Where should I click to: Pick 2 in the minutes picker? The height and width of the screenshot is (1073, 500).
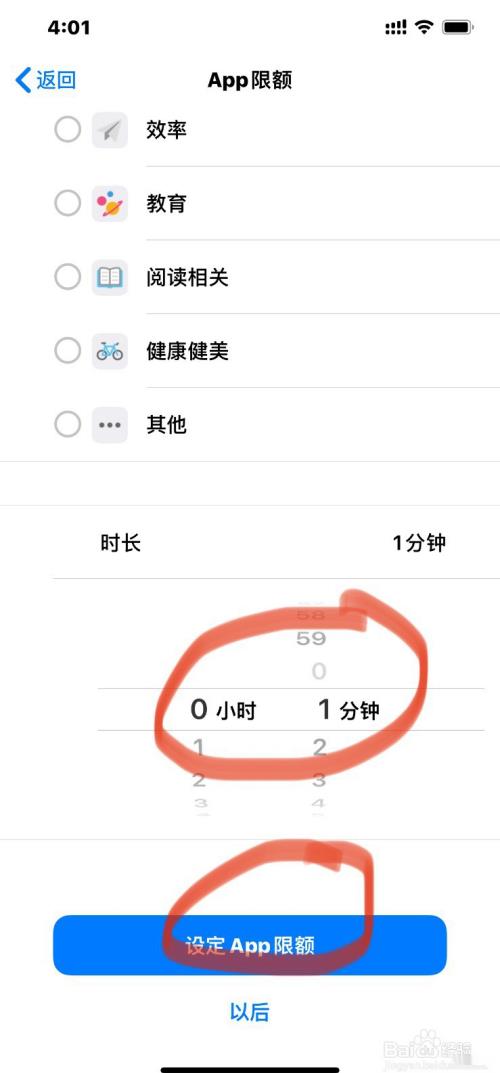[319, 747]
